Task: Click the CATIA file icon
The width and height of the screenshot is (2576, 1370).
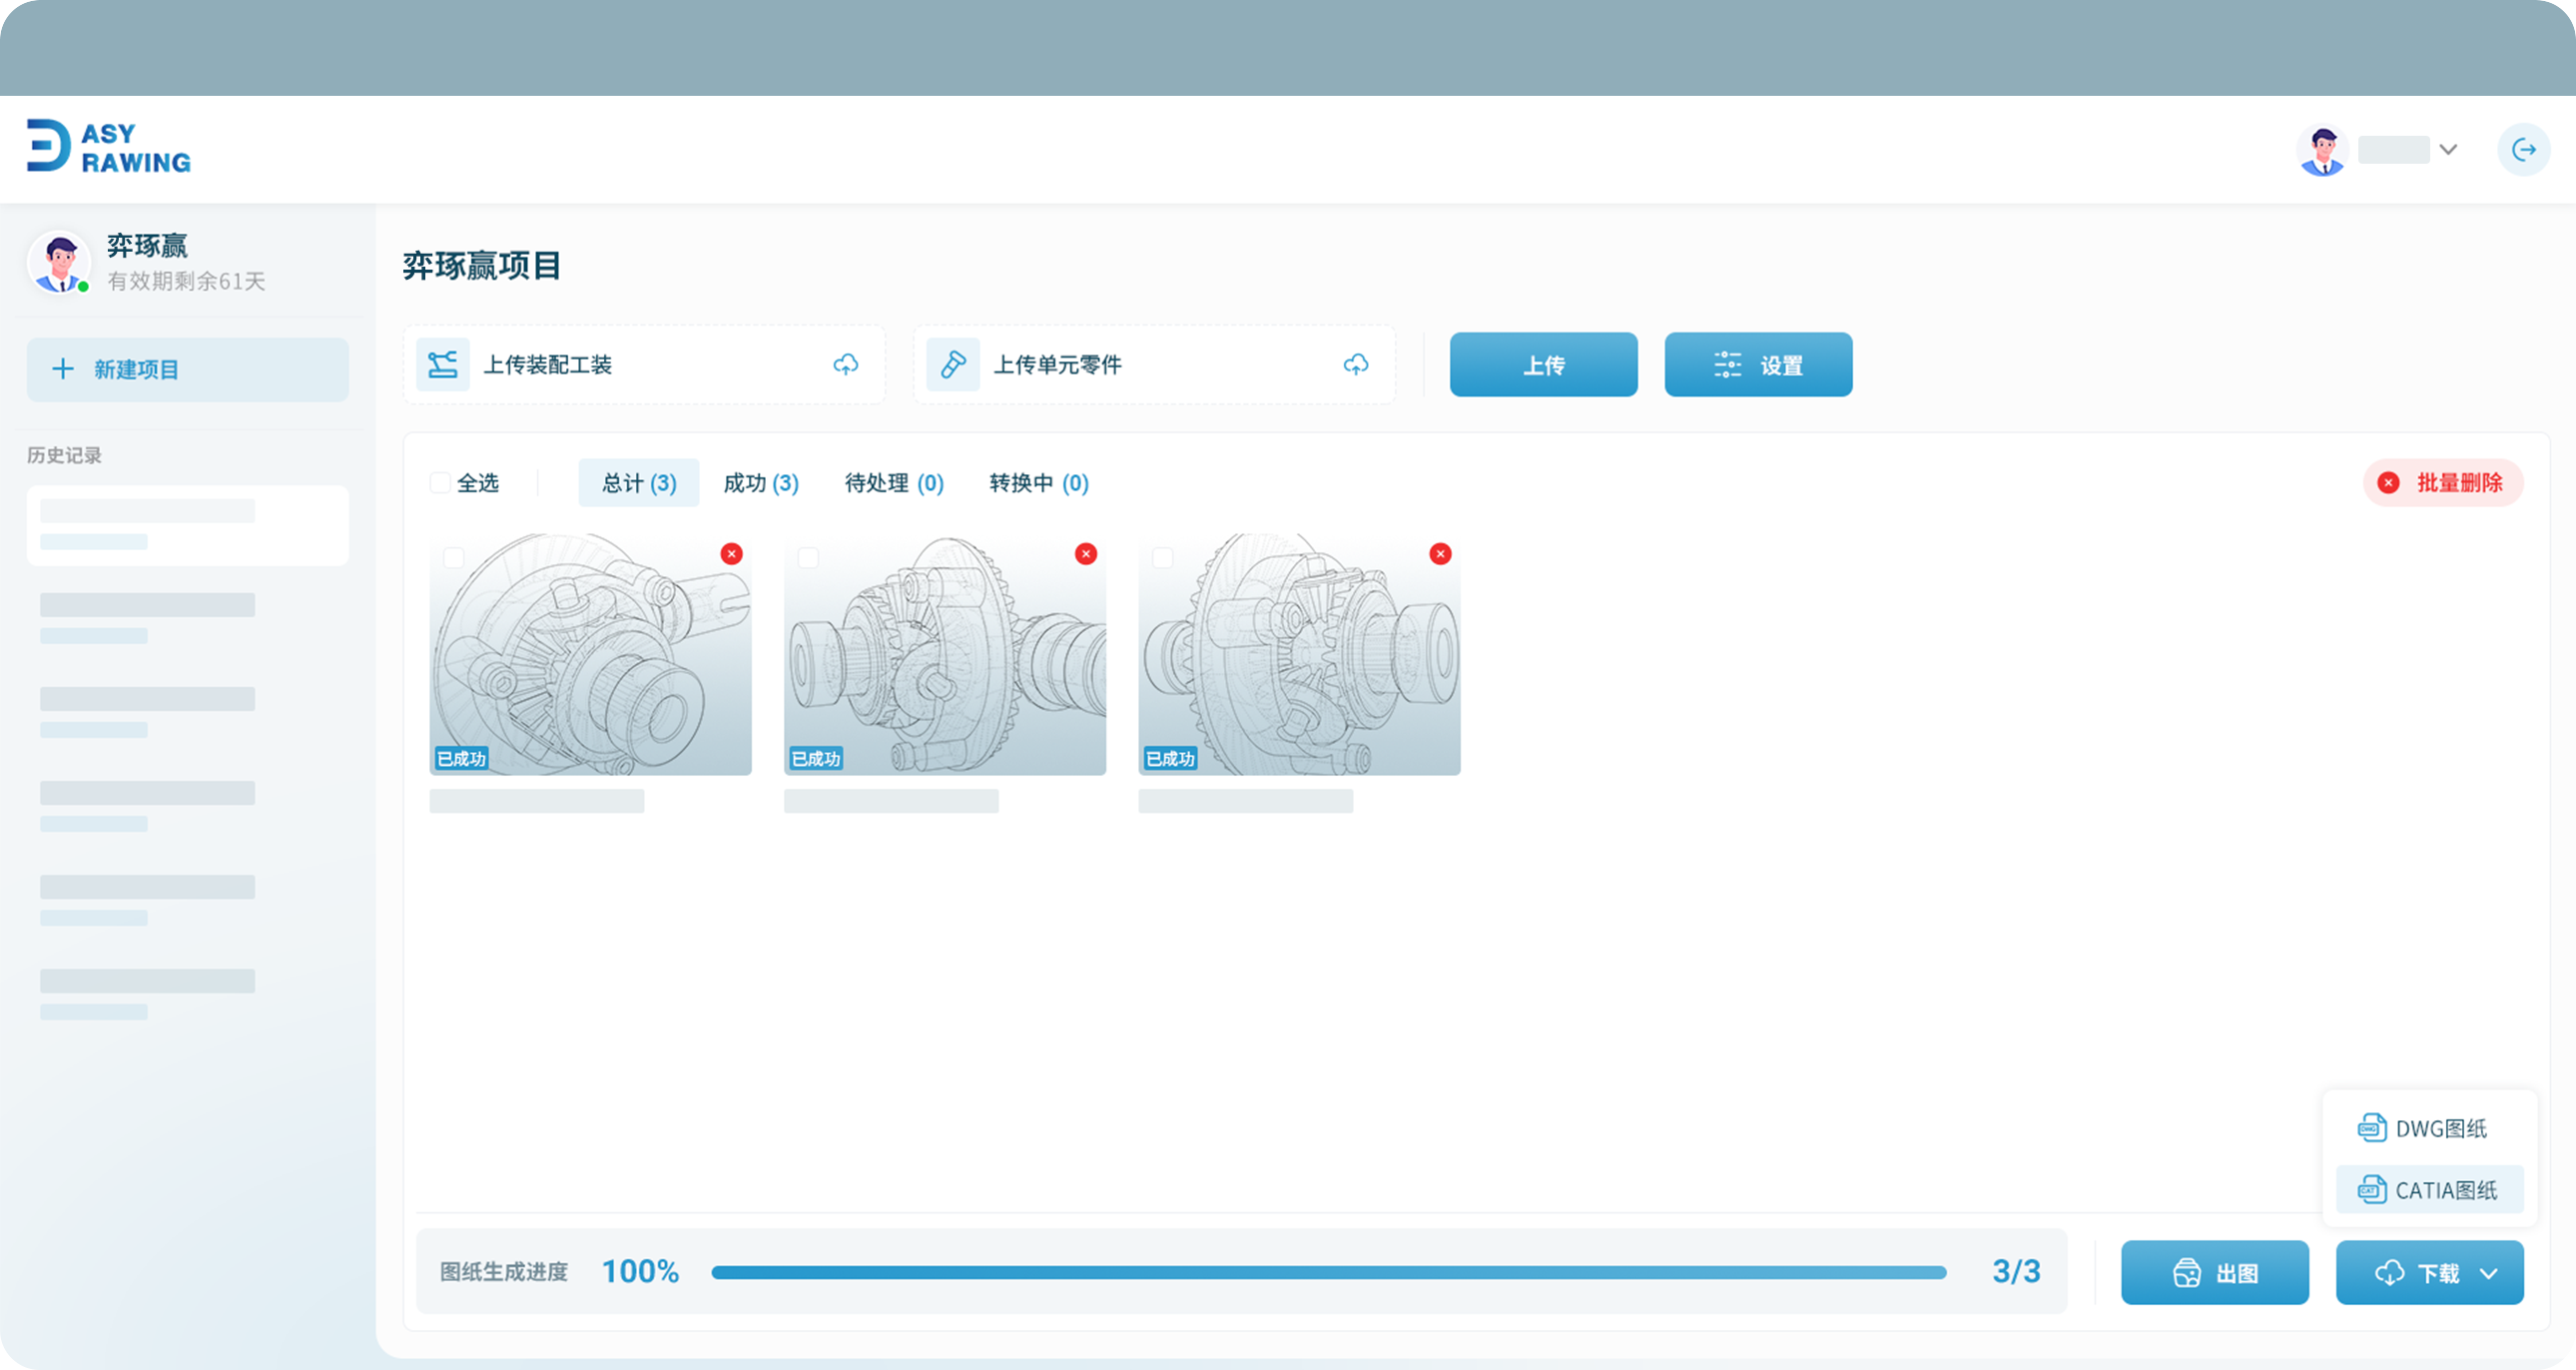Action: tap(2371, 1189)
